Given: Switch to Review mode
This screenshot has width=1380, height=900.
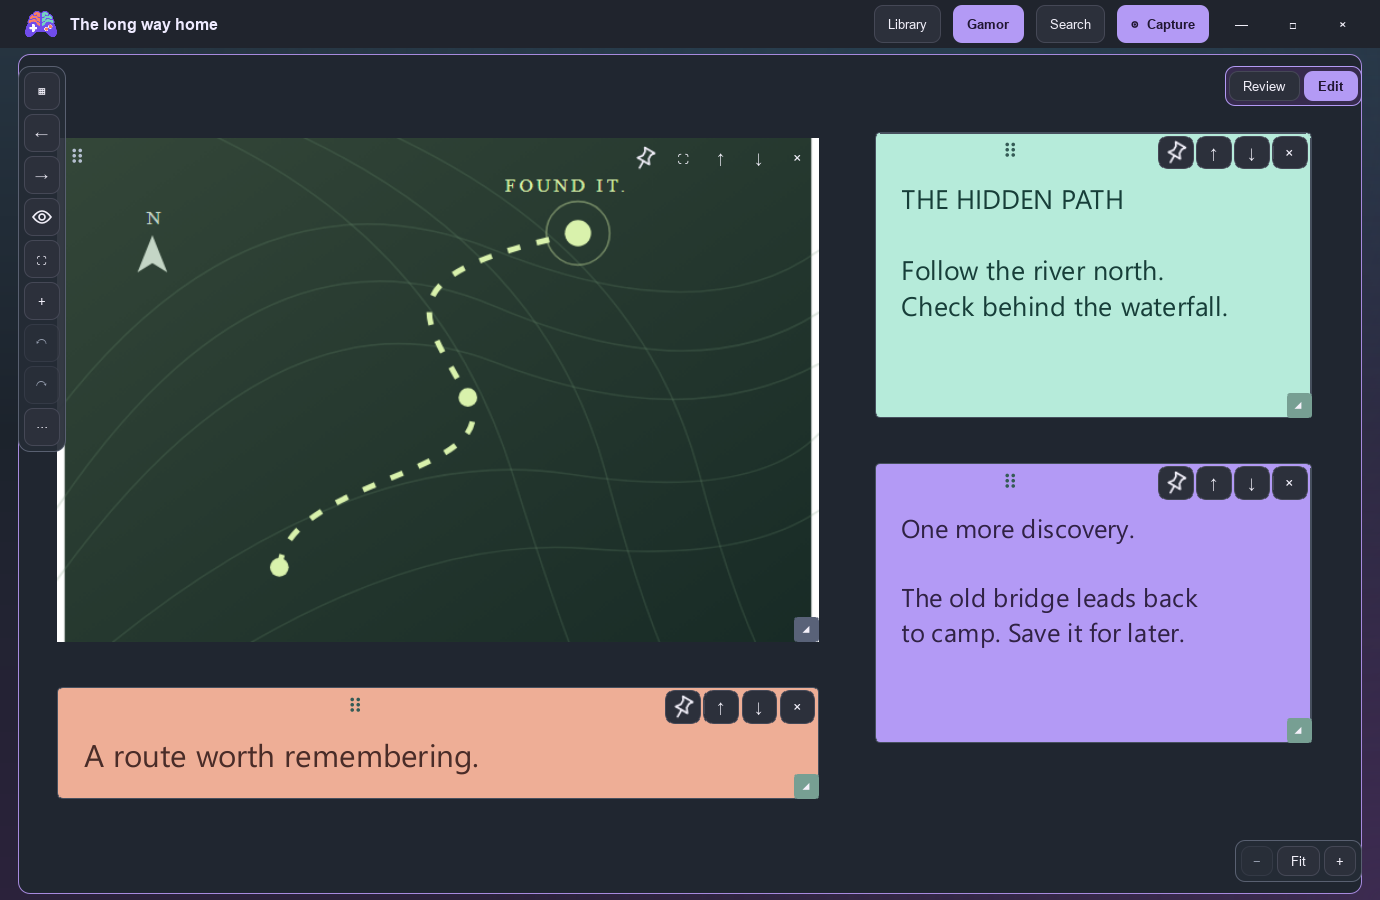Looking at the screenshot, I should (x=1264, y=86).
